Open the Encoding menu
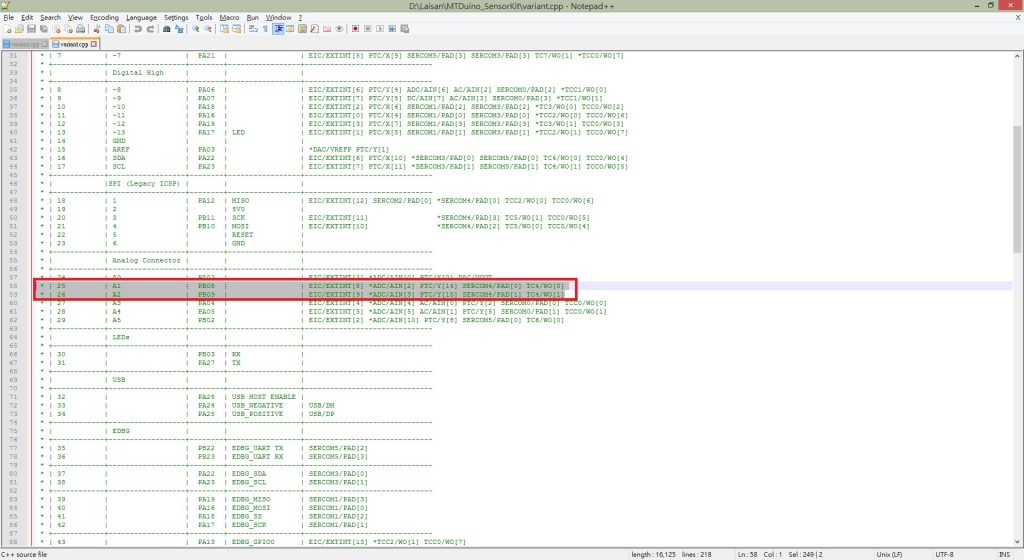1024x560 pixels. pos(104,18)
